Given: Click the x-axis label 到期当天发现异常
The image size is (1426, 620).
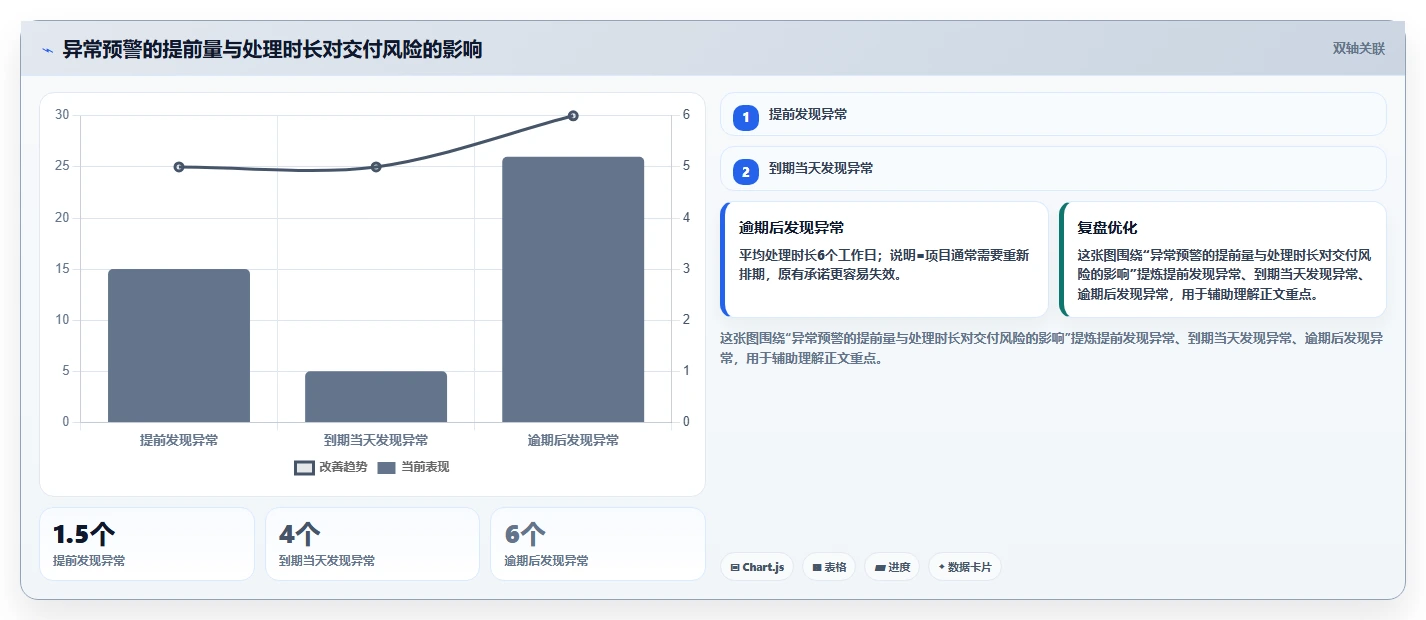Looking at the screenshot, I should point(376,440).
